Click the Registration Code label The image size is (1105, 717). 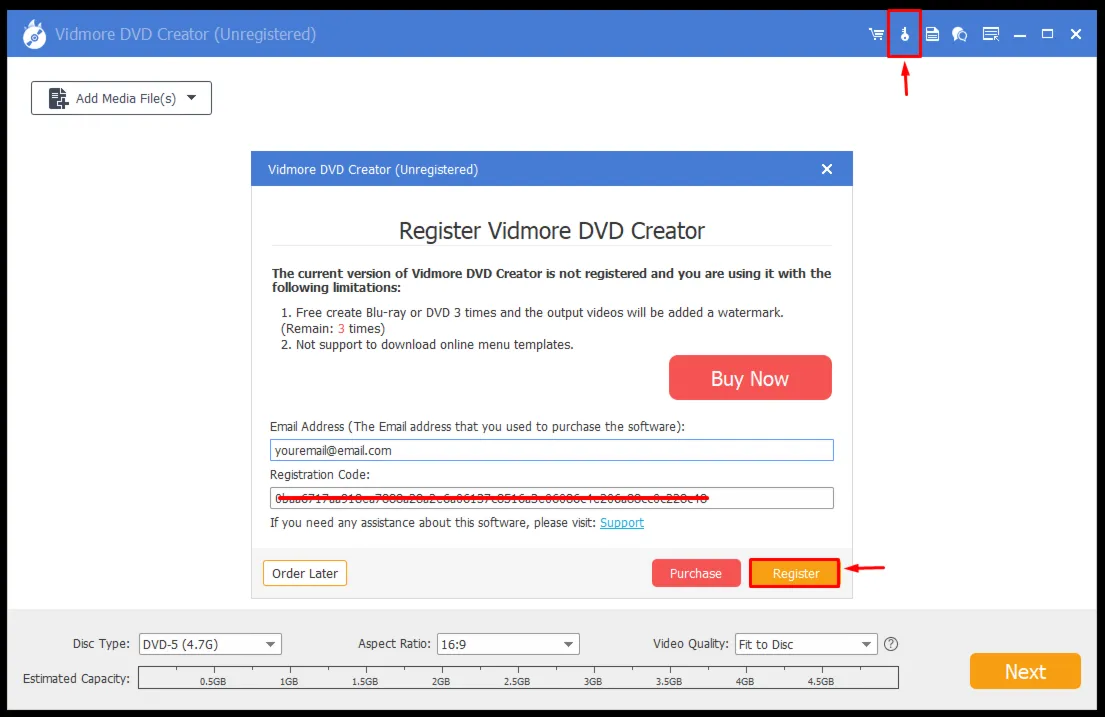pyautogui.click(x=320, y=474)
